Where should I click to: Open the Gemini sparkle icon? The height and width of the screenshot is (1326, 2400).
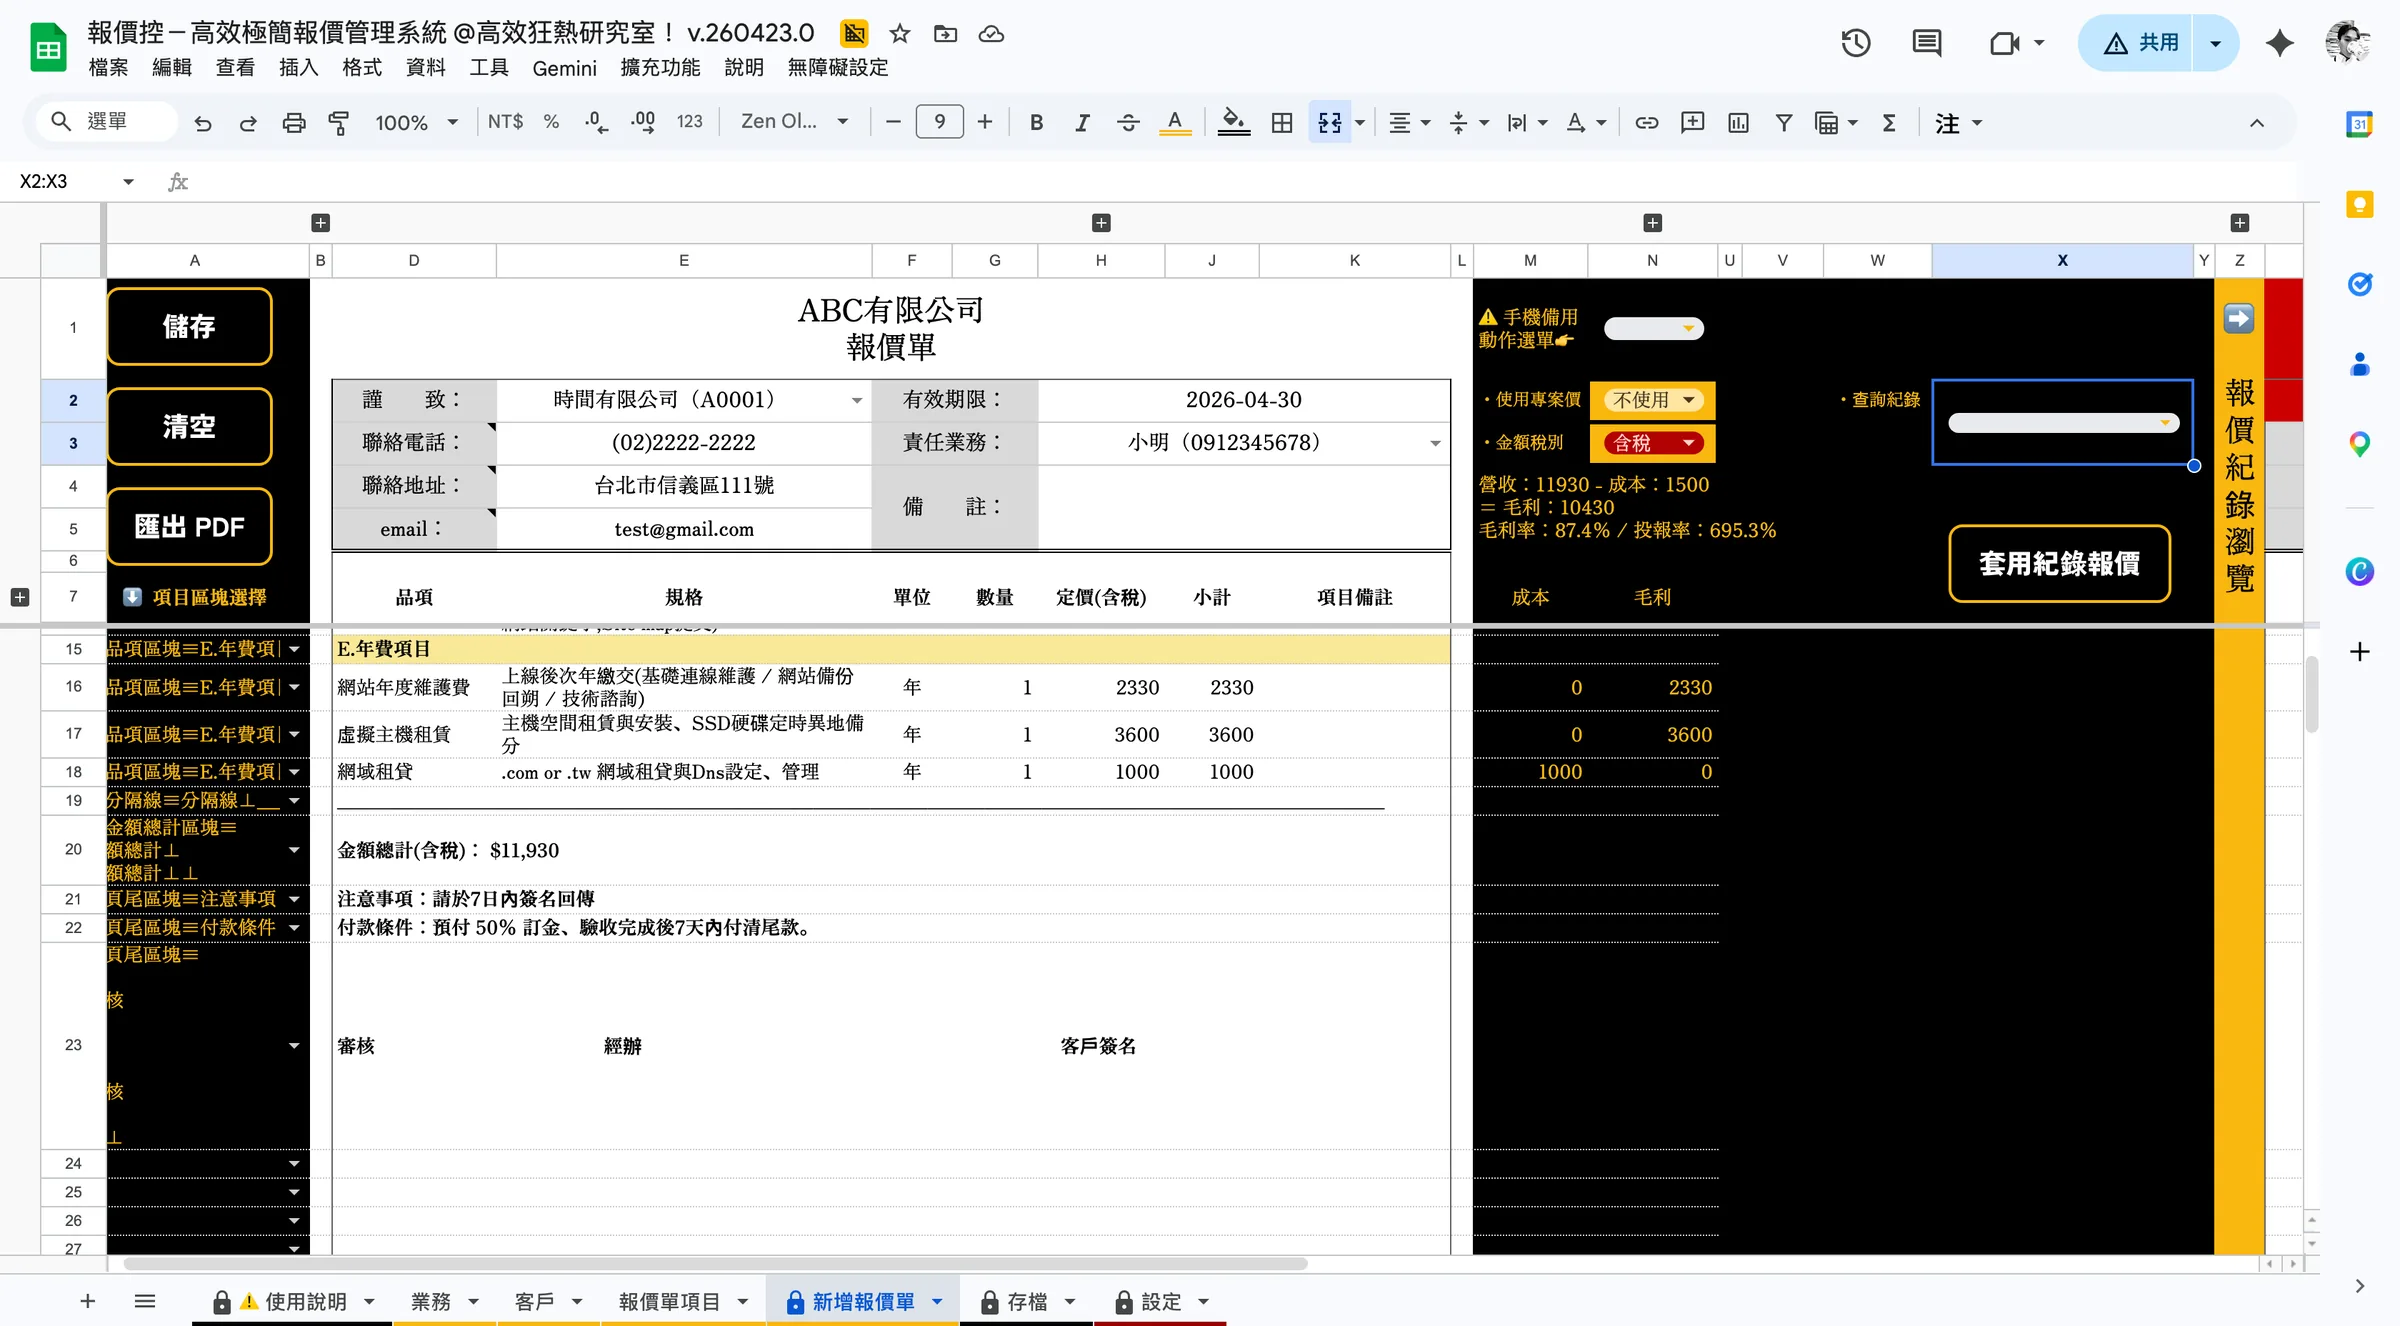(2280, 43)
